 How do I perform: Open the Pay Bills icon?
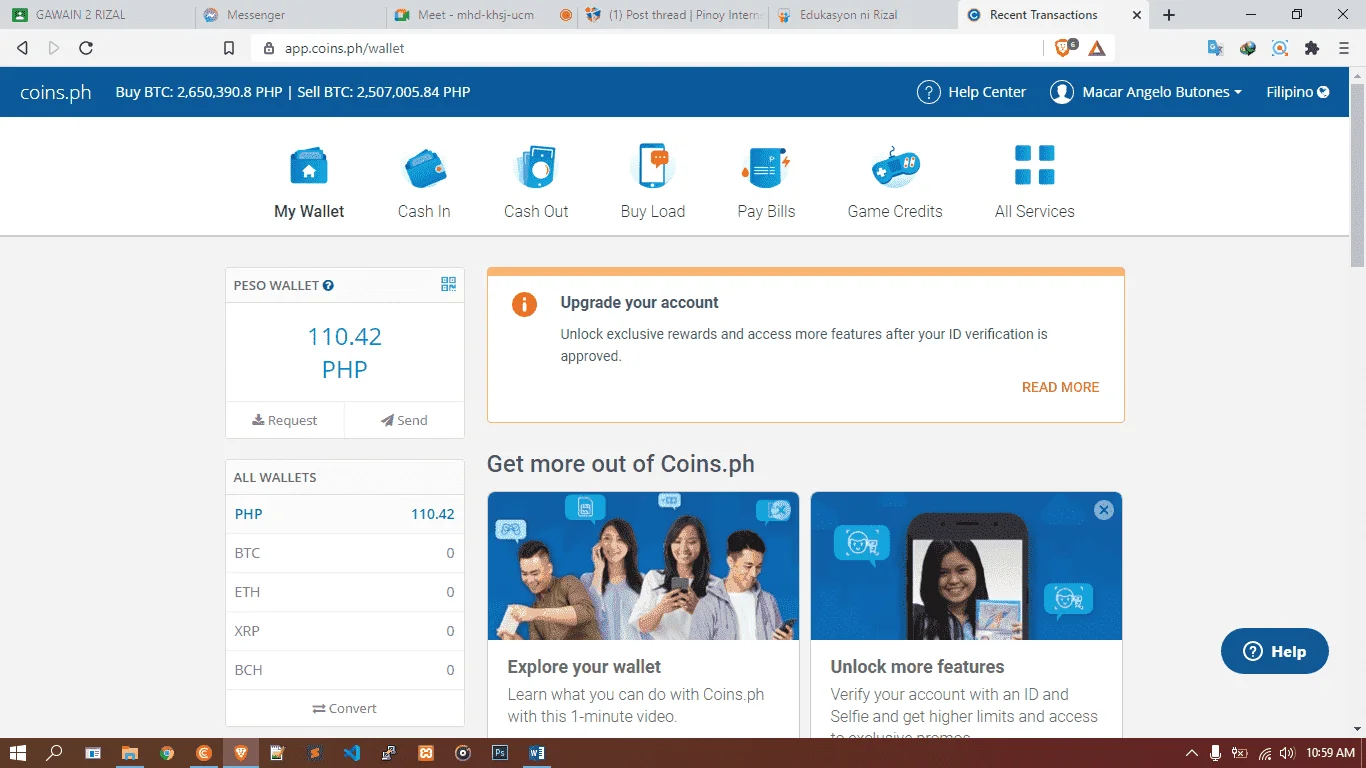(766, 167)
